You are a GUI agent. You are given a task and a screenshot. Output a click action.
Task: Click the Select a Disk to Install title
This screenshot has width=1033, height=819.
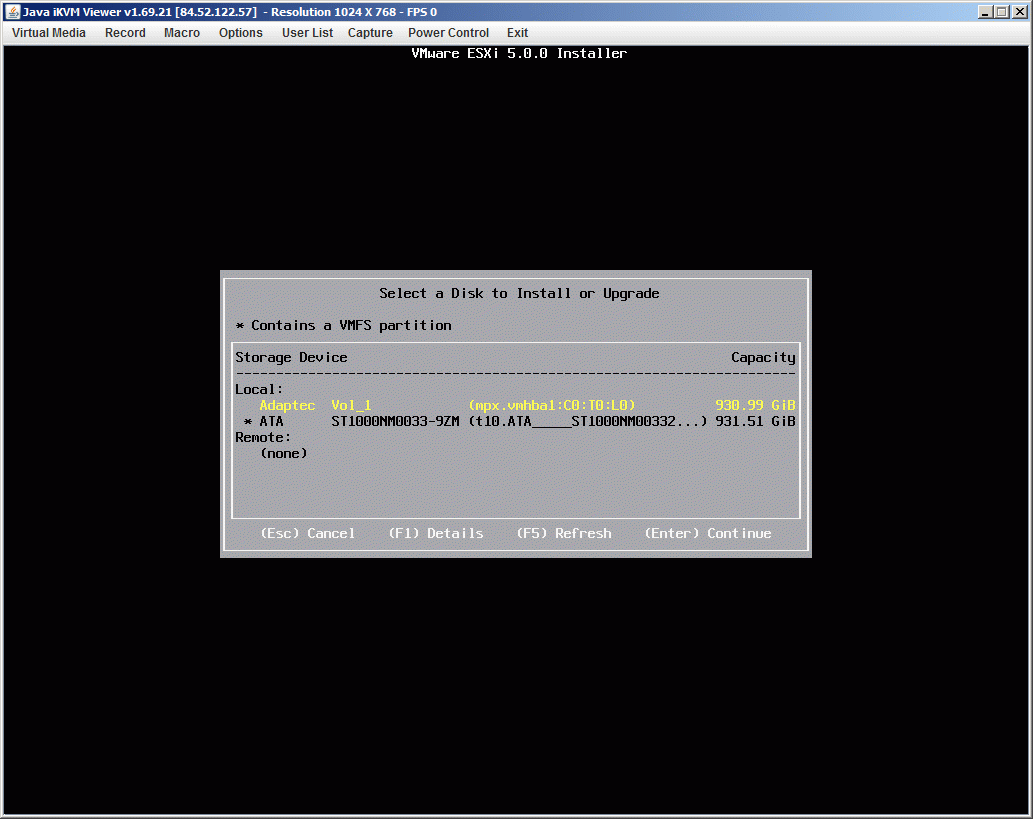pyautogui.click(x=519, y=293)
